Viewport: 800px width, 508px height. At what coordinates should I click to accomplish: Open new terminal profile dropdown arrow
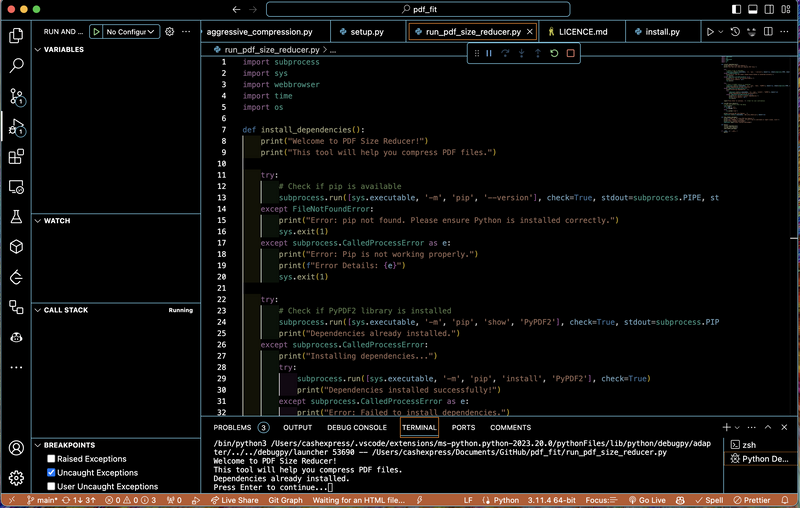coord(737,427)
